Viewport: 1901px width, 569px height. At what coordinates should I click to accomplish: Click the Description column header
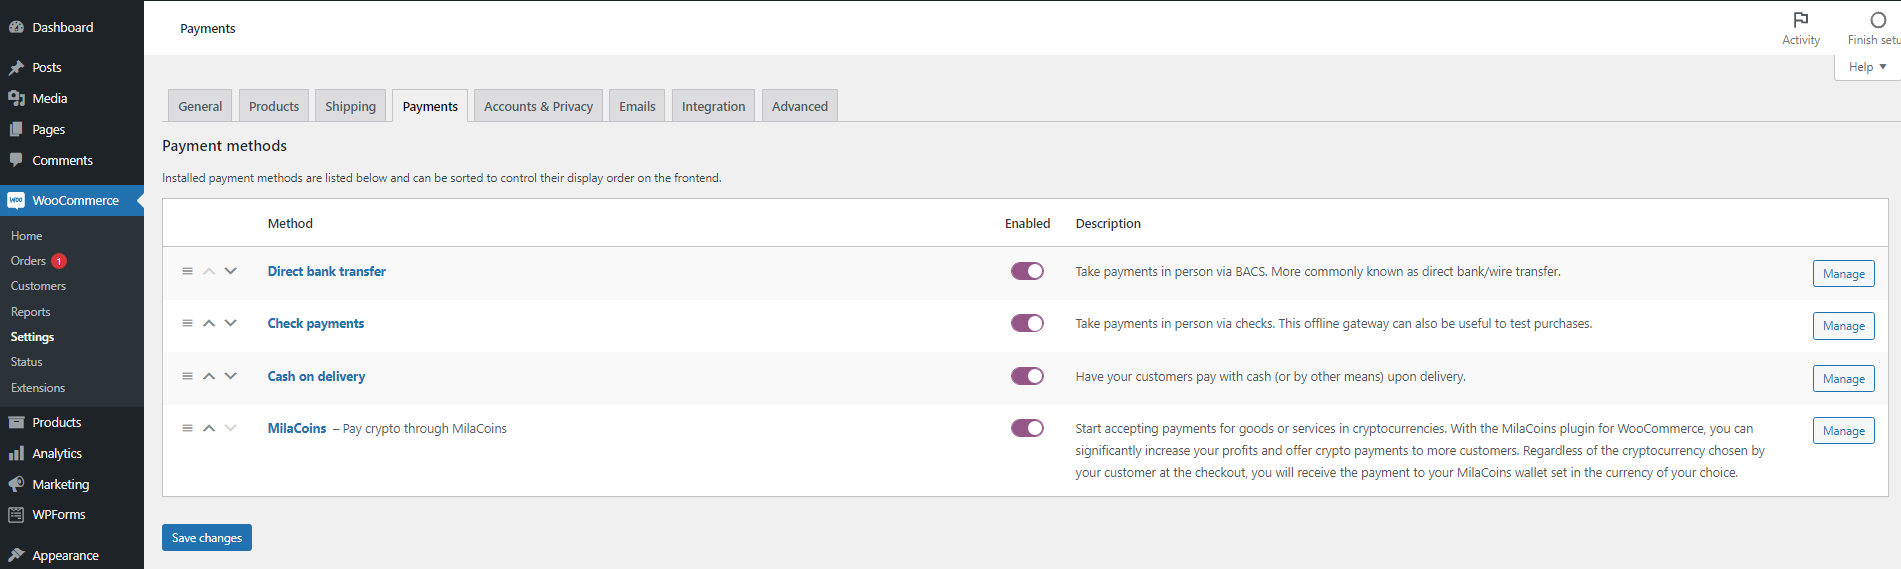1108,223
